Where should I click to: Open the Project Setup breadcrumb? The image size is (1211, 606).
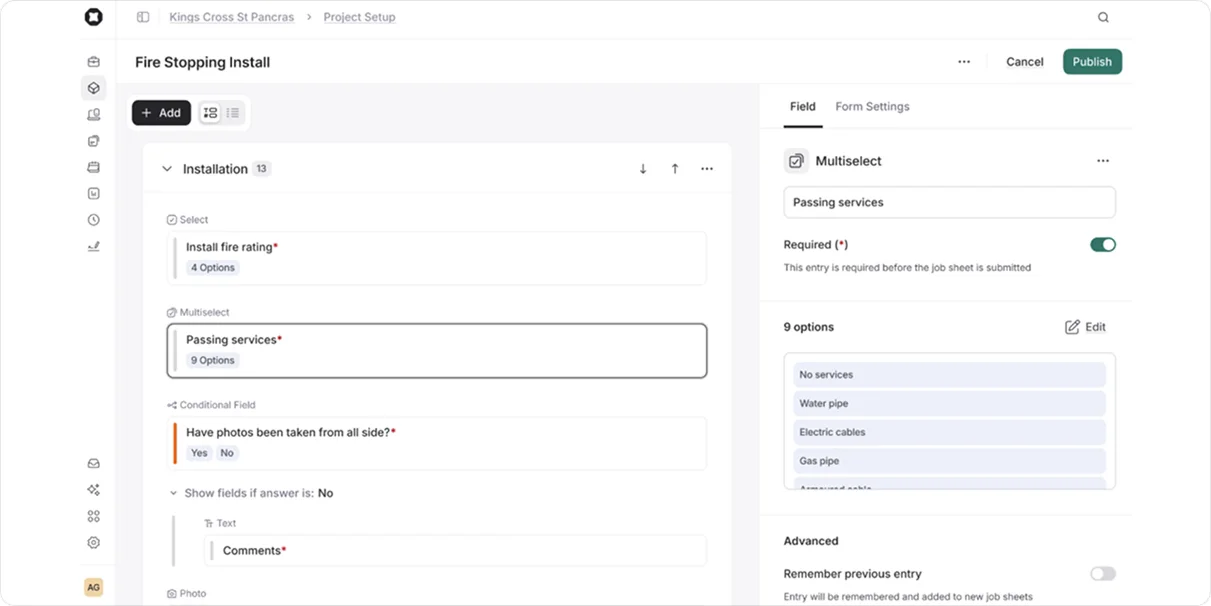(359, 17)
